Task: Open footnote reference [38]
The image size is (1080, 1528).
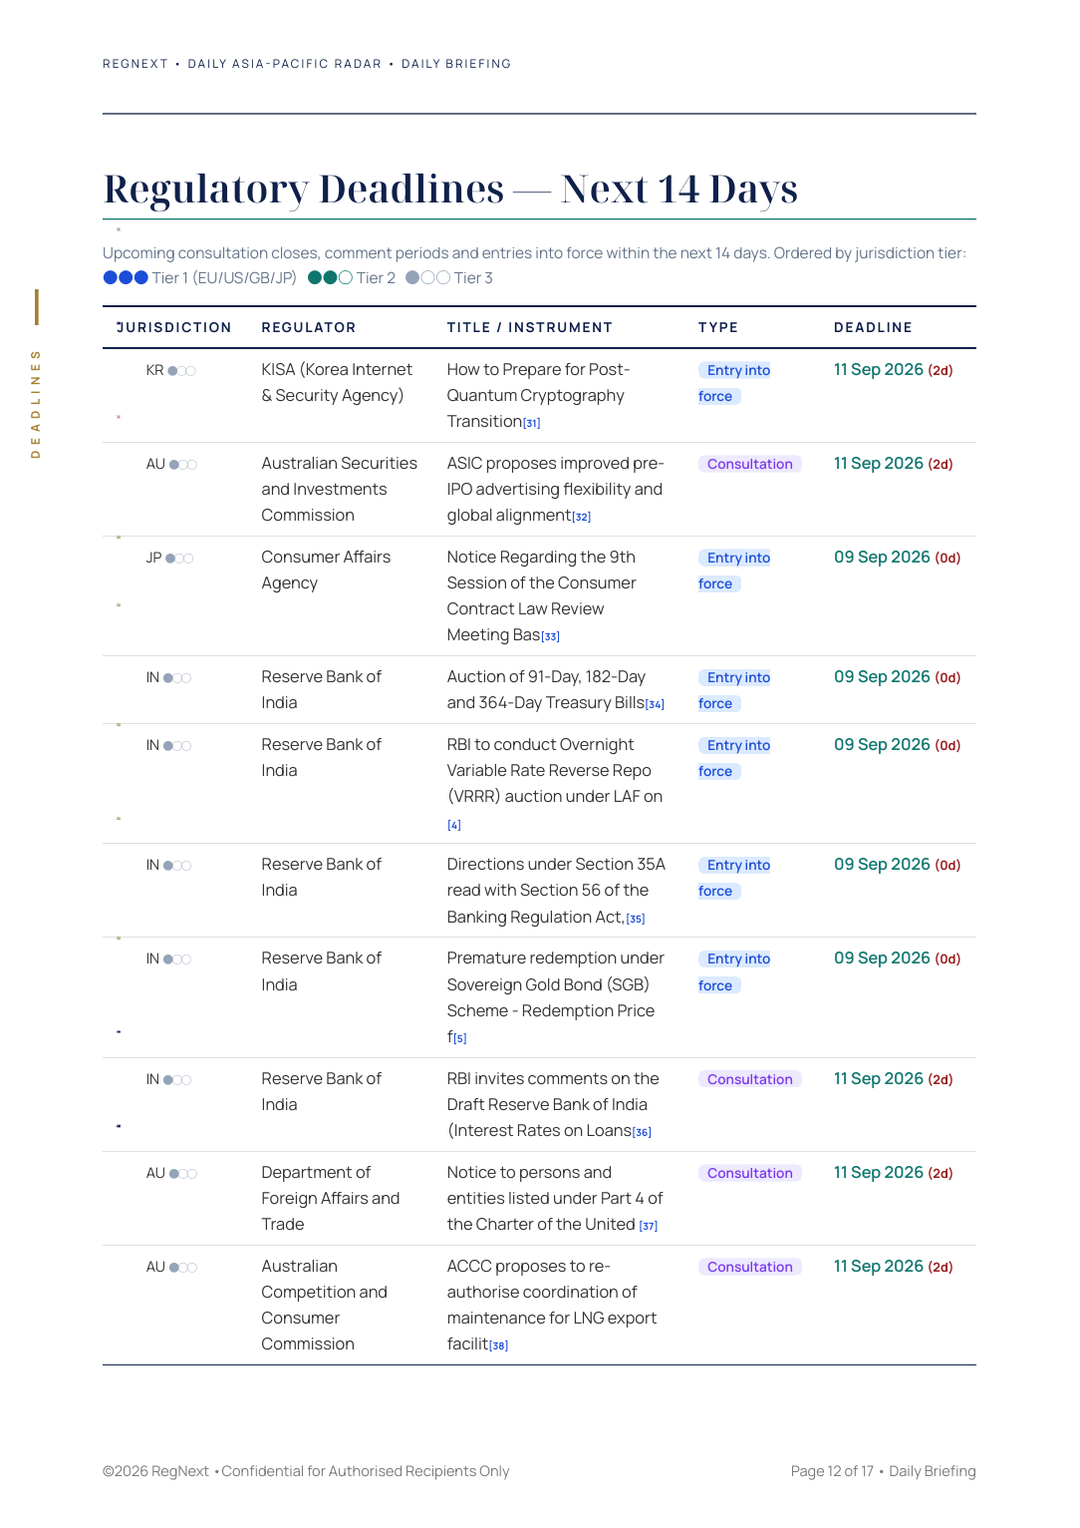Action: [499, 1346]
